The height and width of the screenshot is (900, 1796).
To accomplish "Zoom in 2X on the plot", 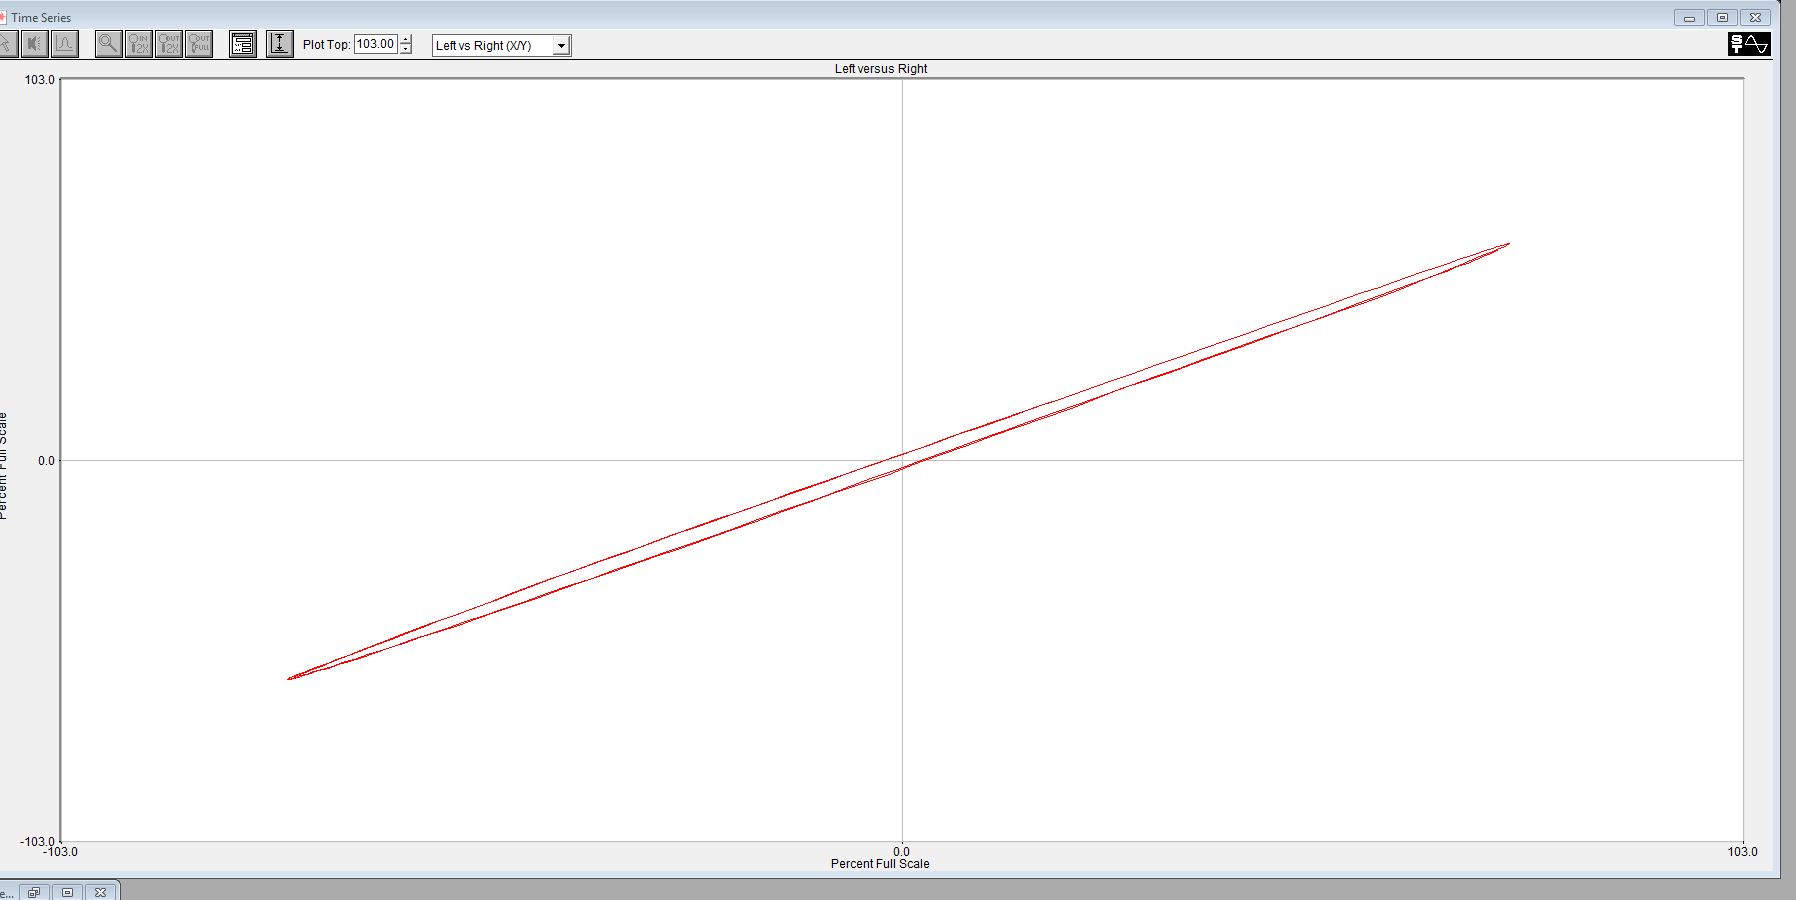I will tap(139, 44).
